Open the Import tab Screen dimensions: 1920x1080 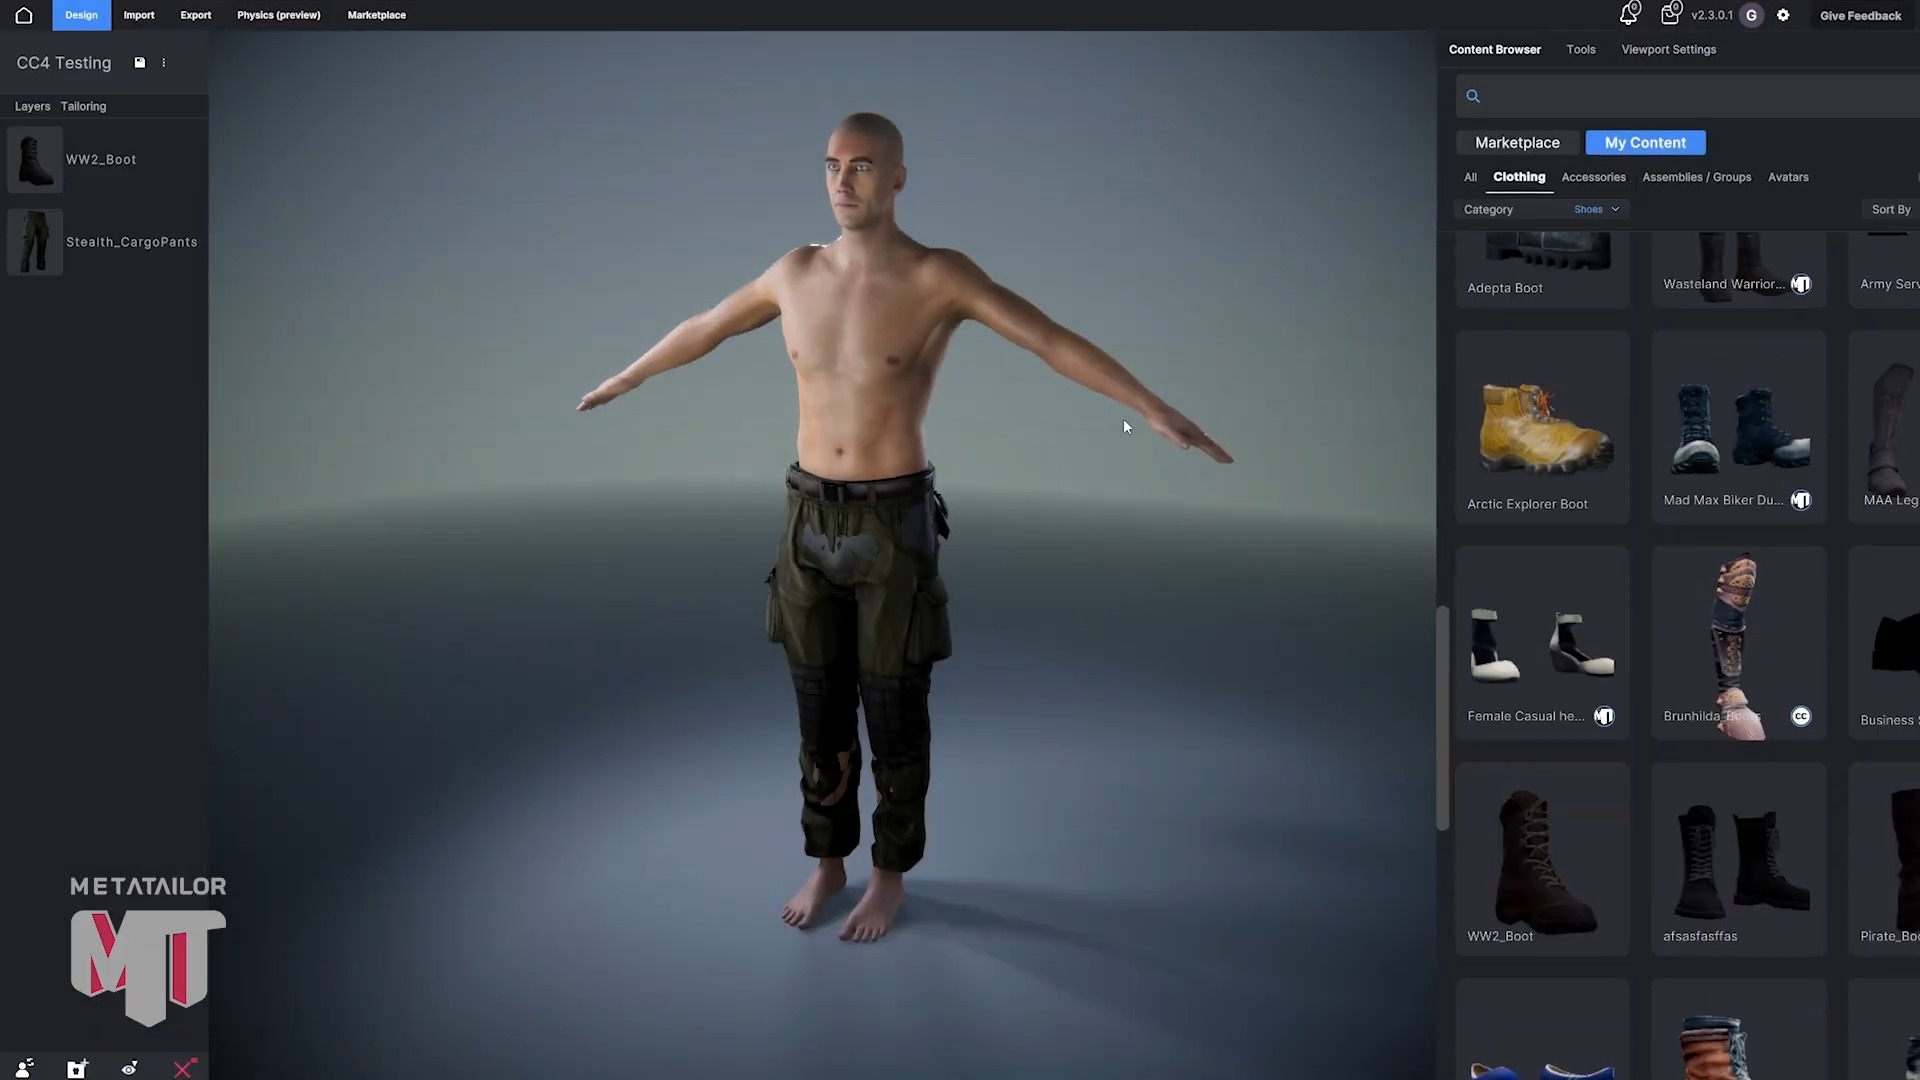pos(139,15)
